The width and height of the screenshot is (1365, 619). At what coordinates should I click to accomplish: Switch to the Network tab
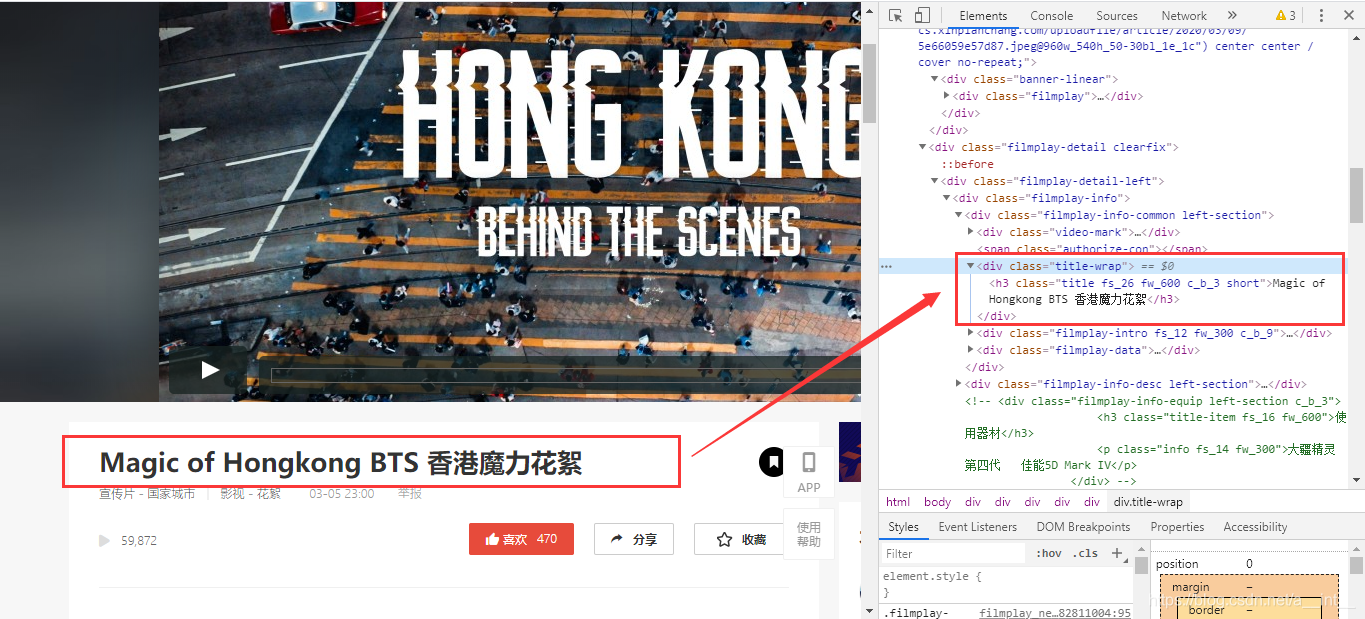pos(1184,15)
